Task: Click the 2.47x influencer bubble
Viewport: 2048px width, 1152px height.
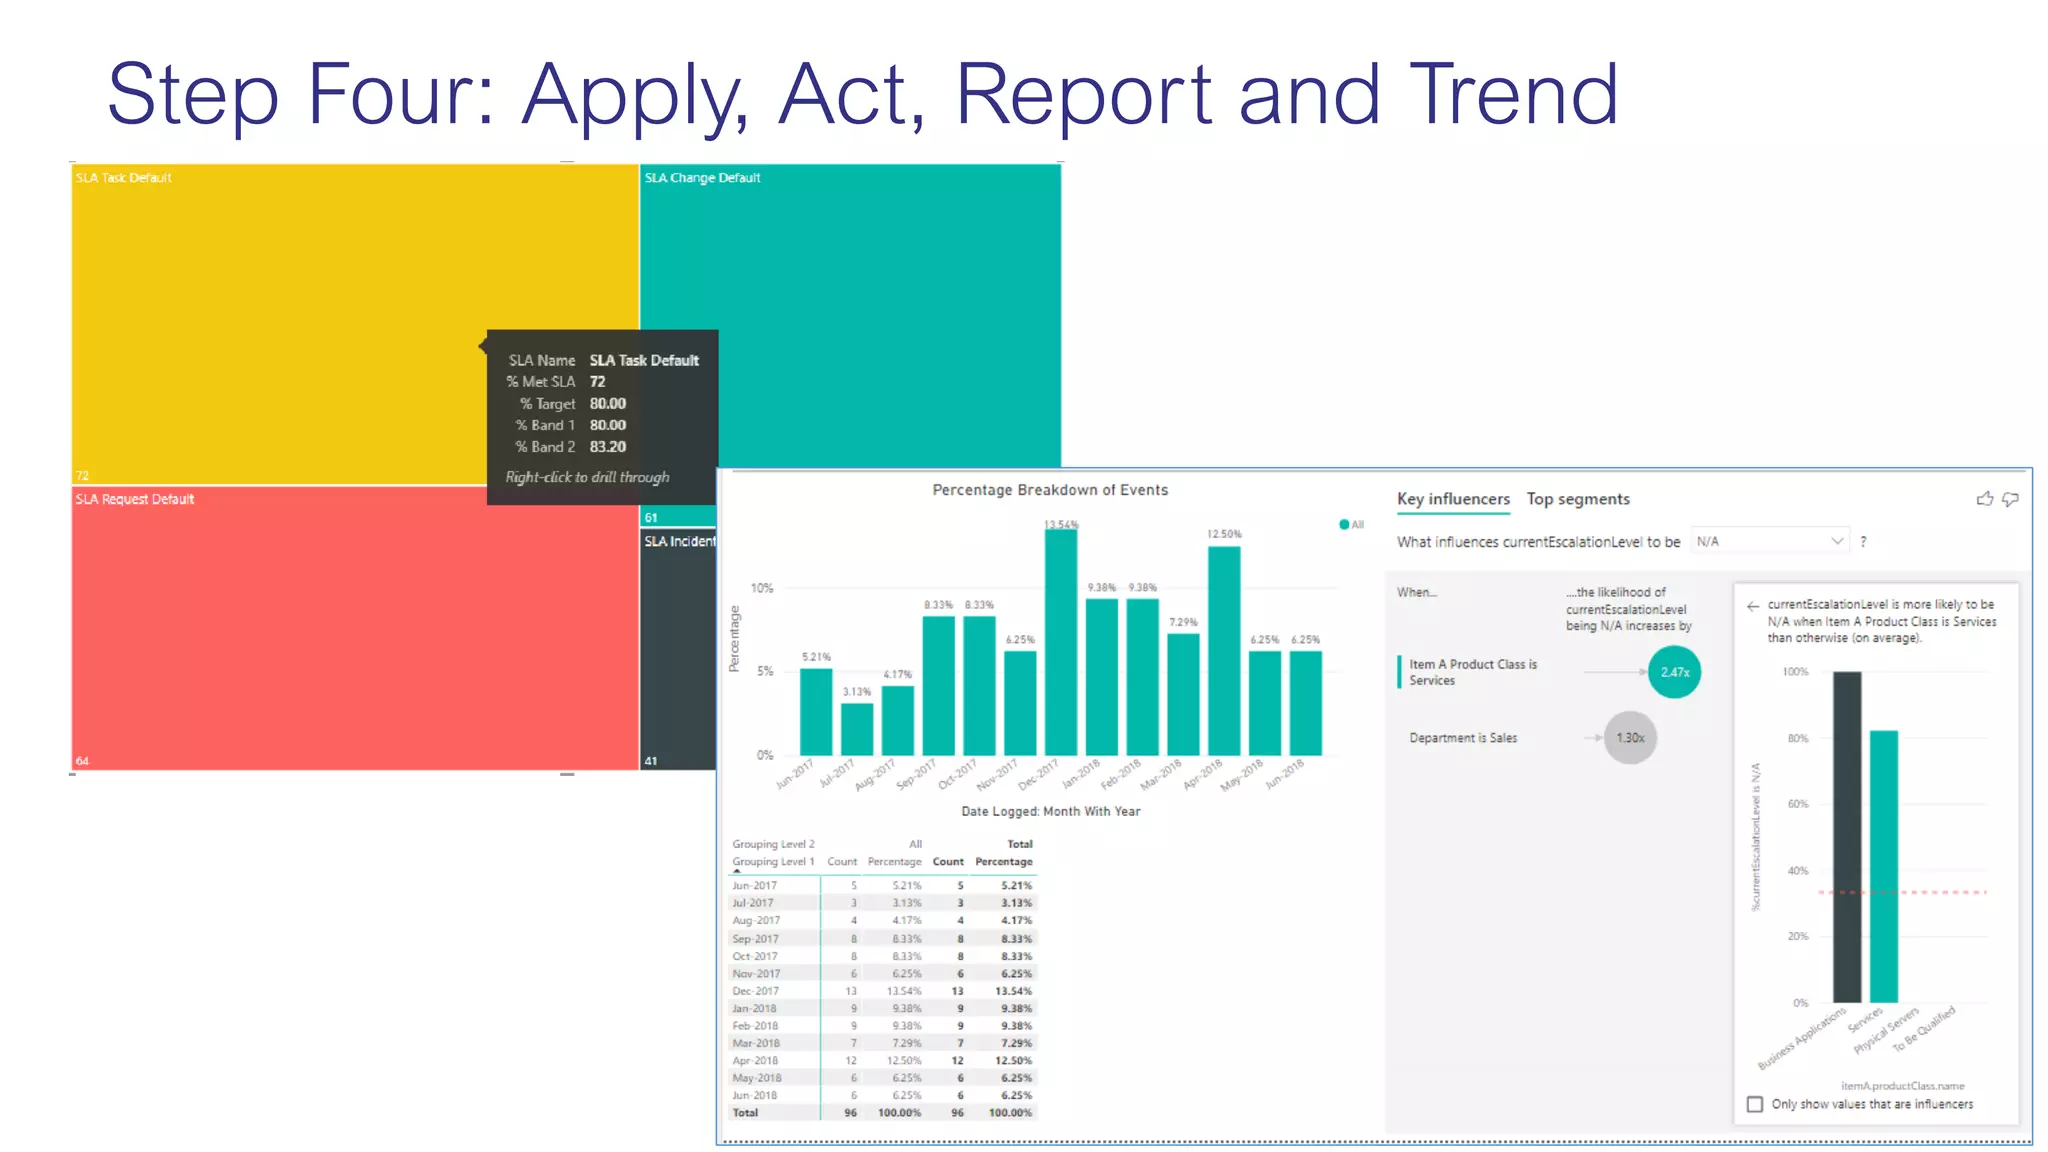Action: click(1674, 672)
